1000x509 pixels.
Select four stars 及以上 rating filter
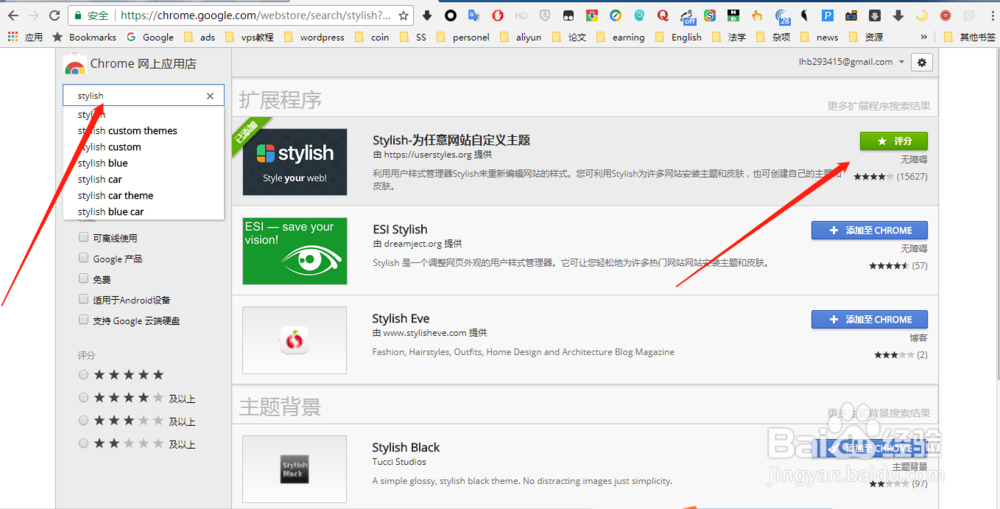[x=83, y=398]
